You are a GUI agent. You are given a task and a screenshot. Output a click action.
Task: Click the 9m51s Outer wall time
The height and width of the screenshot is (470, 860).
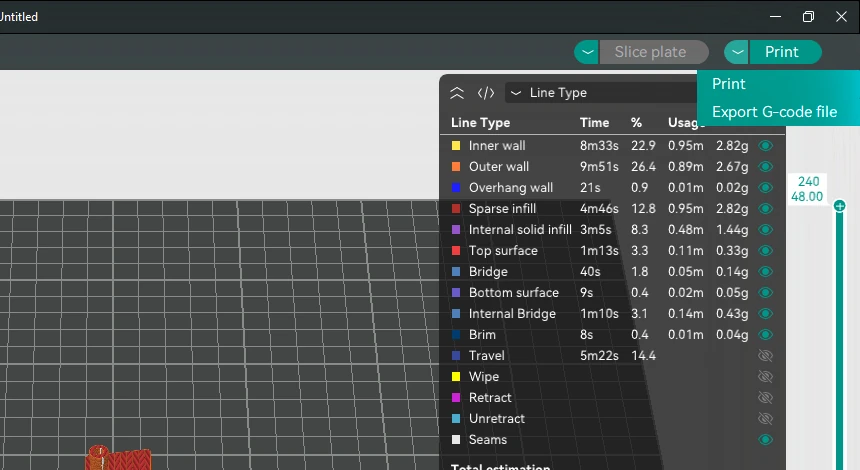(x=599, y=166)
